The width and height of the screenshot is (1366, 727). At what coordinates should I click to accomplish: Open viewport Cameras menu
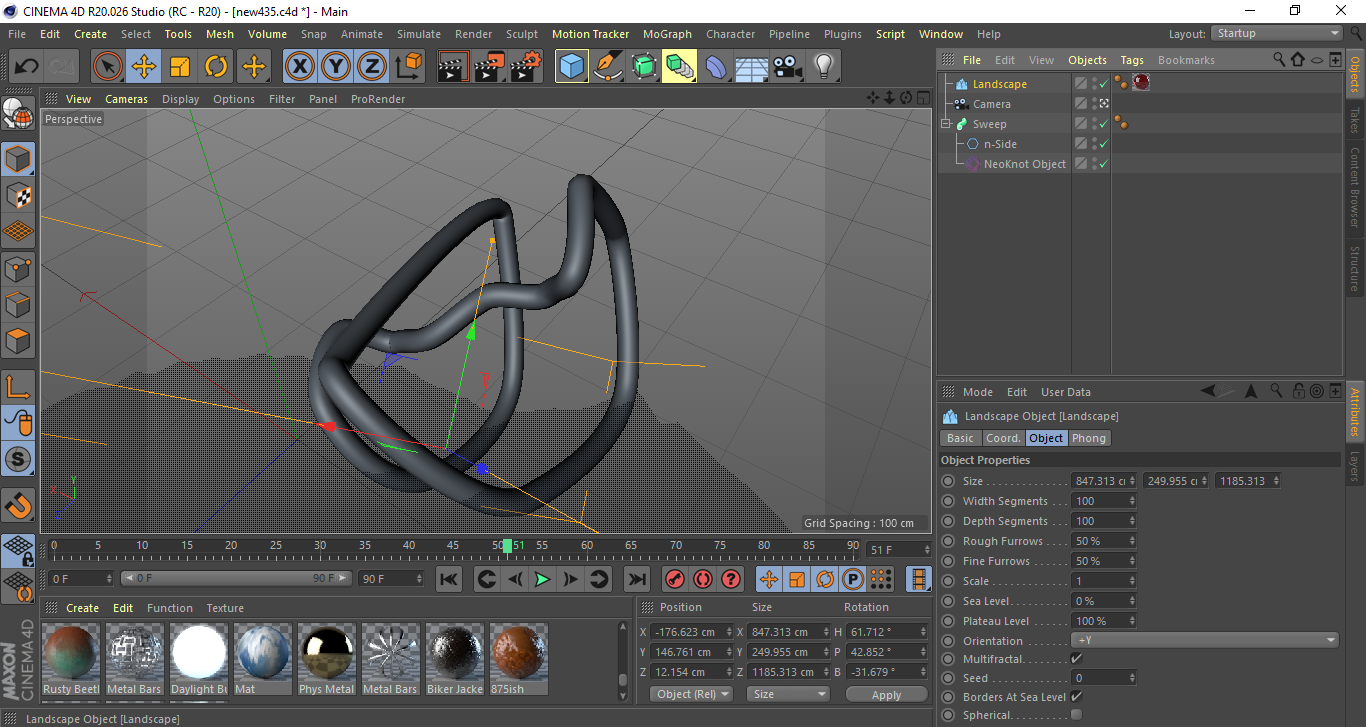(x=126, y=99)
